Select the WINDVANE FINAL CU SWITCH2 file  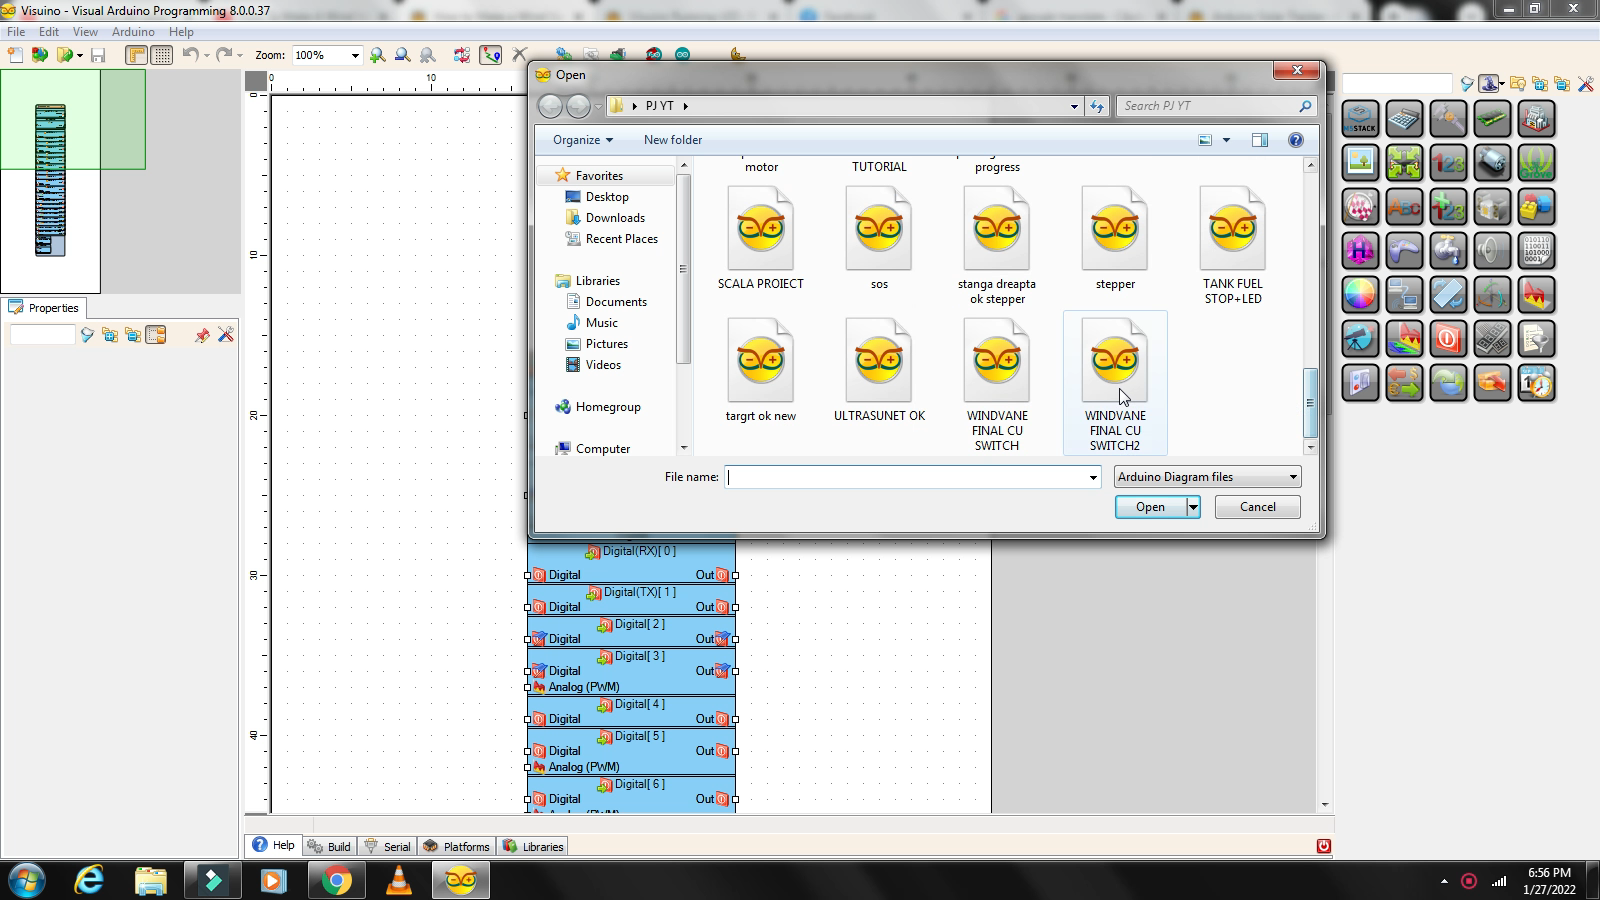1115,384
